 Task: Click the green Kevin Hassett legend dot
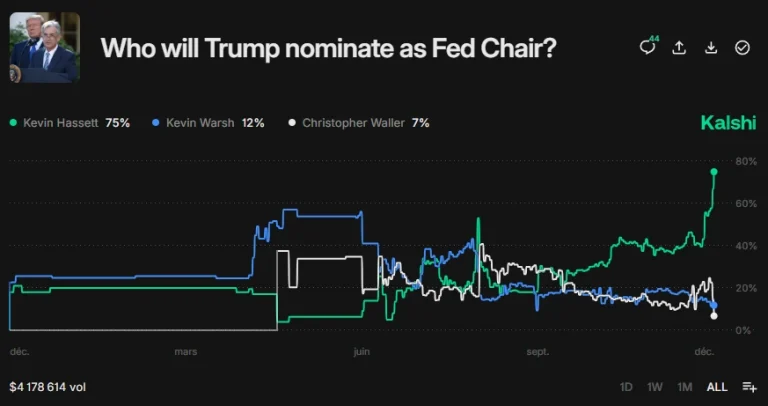click(x=14, y=123)
